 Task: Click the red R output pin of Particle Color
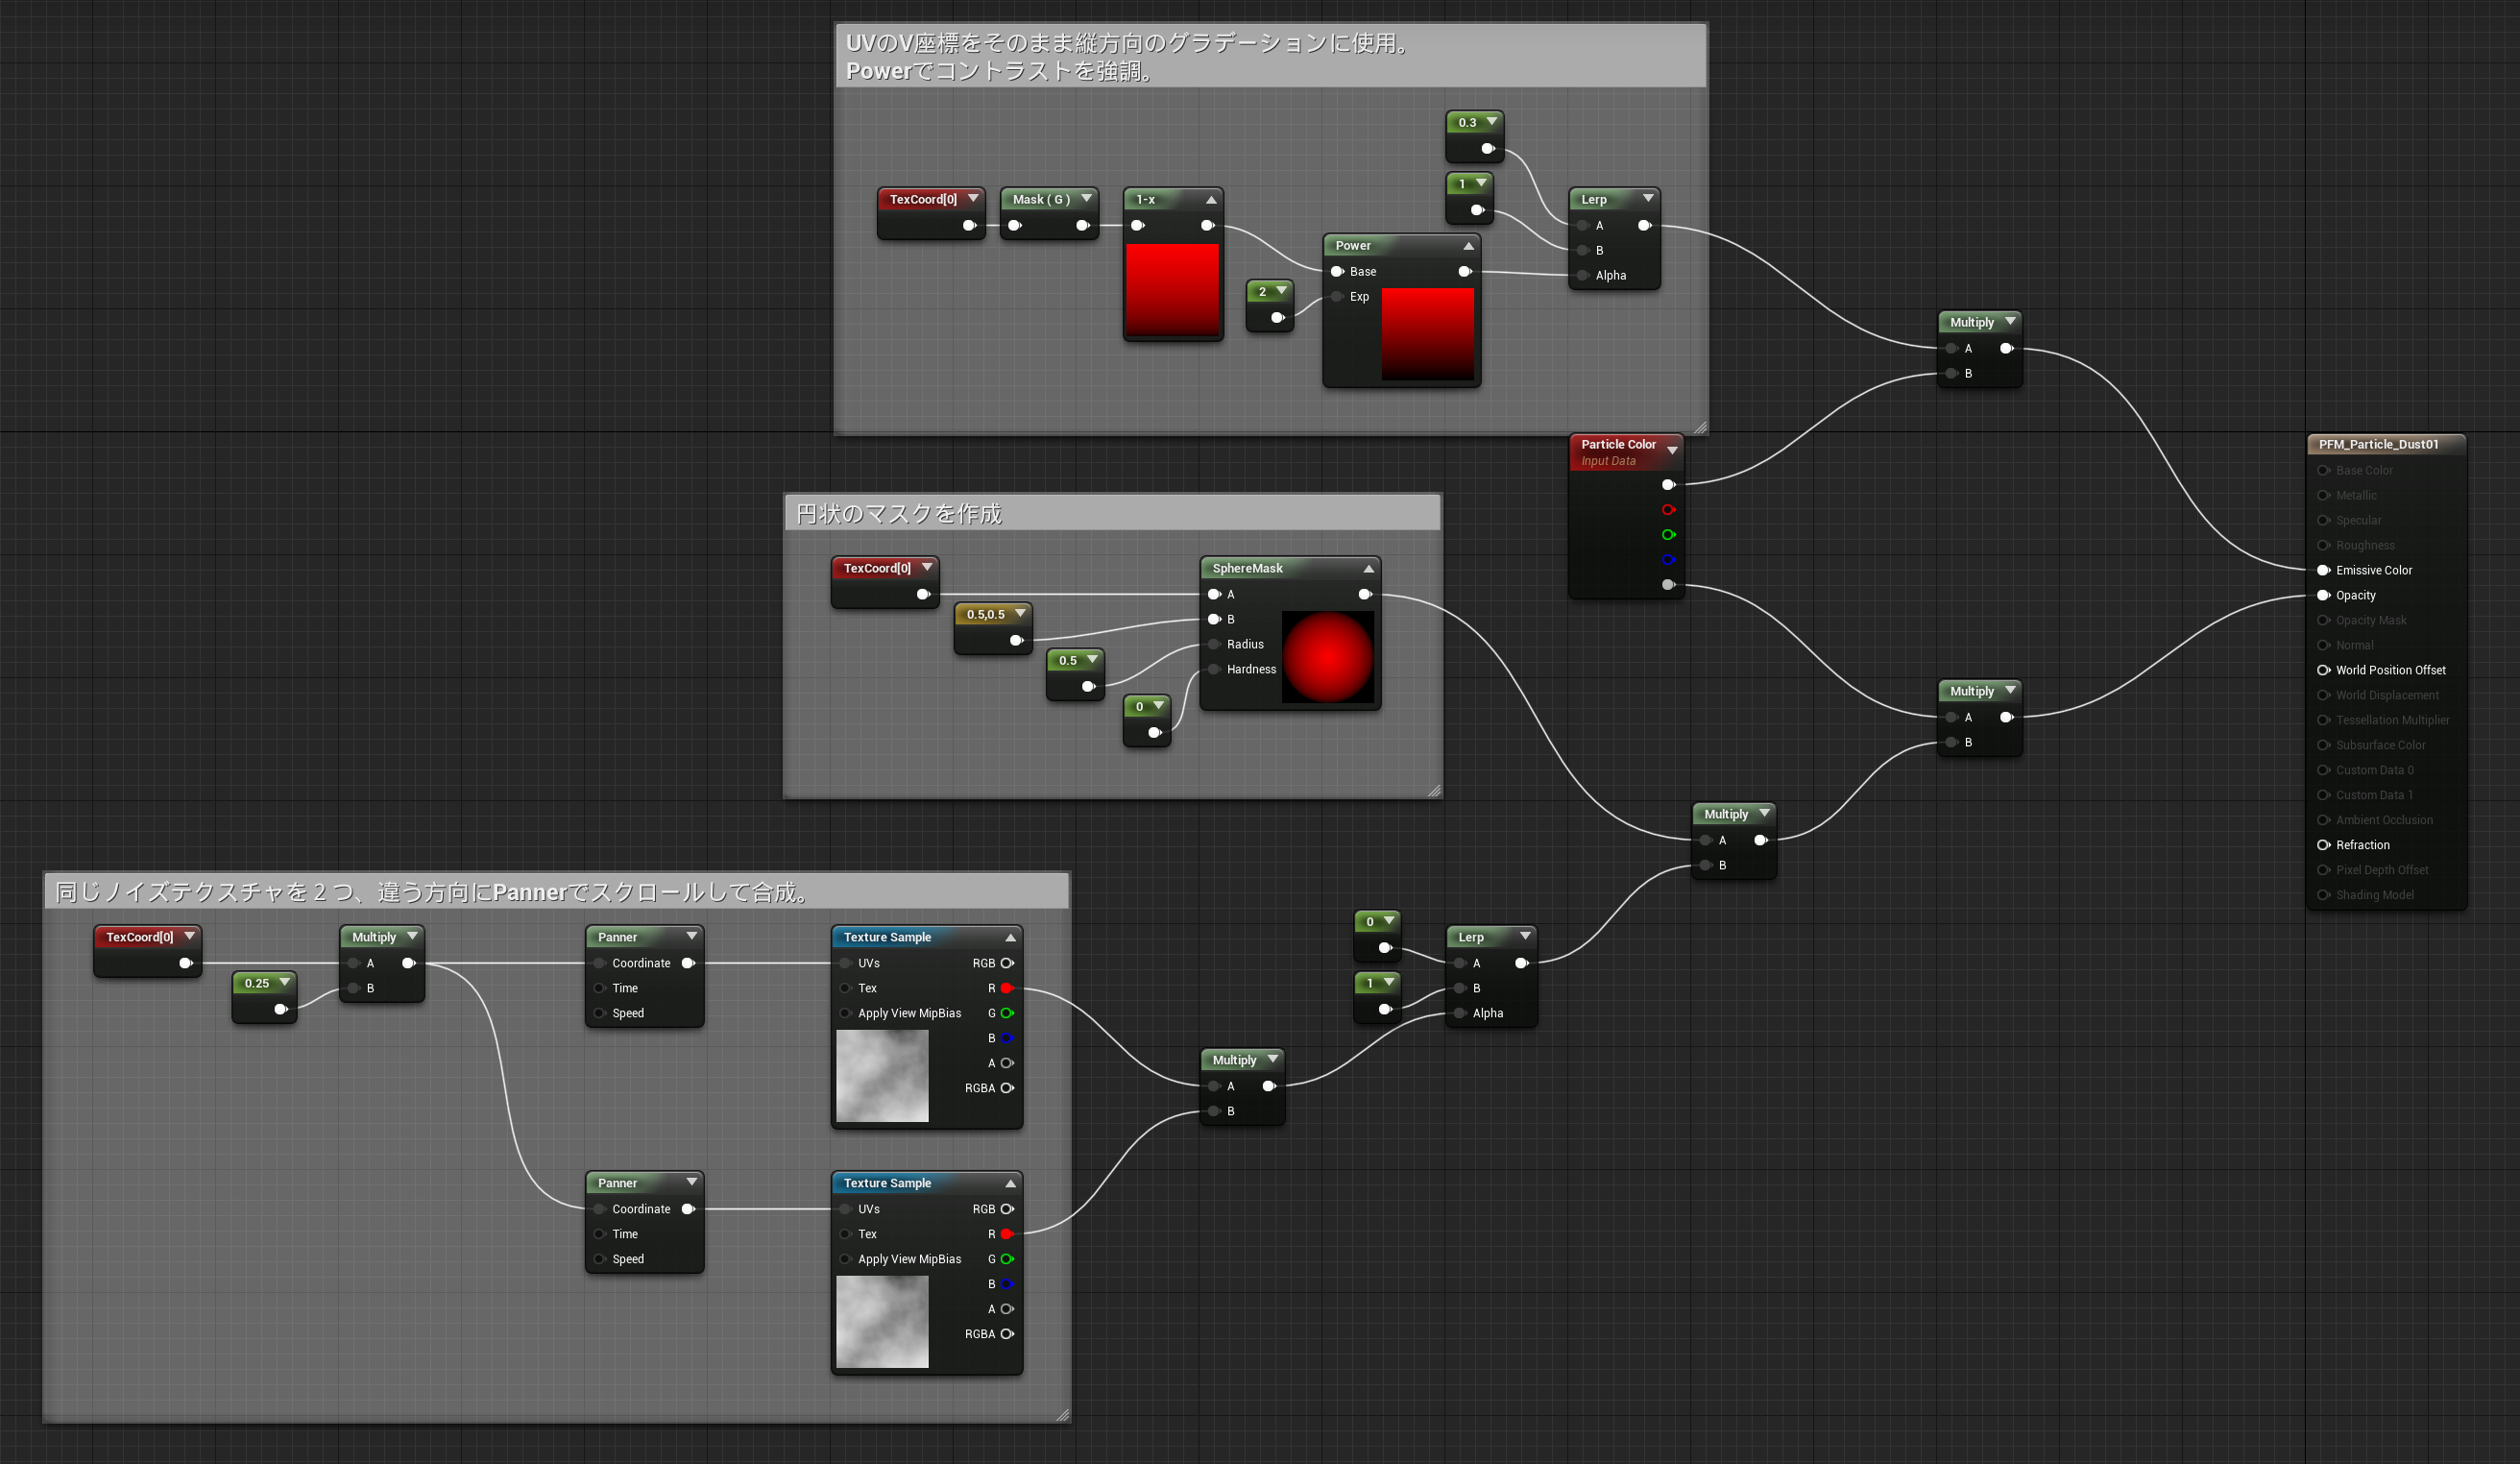(x=1667, y=510)
